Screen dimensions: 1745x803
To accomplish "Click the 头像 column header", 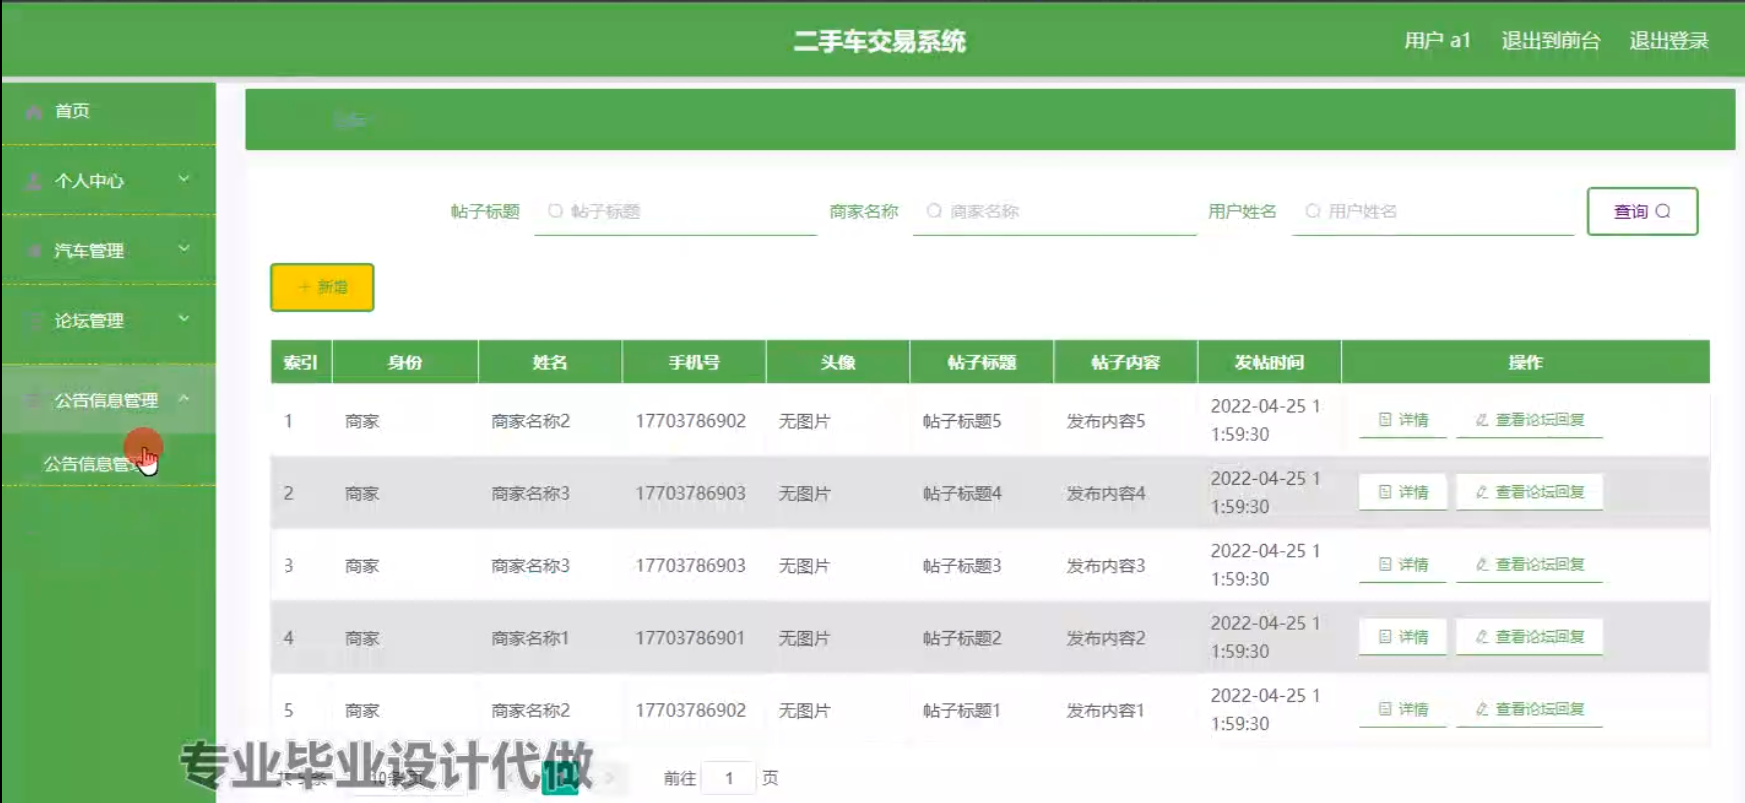I will click(838, 362).
